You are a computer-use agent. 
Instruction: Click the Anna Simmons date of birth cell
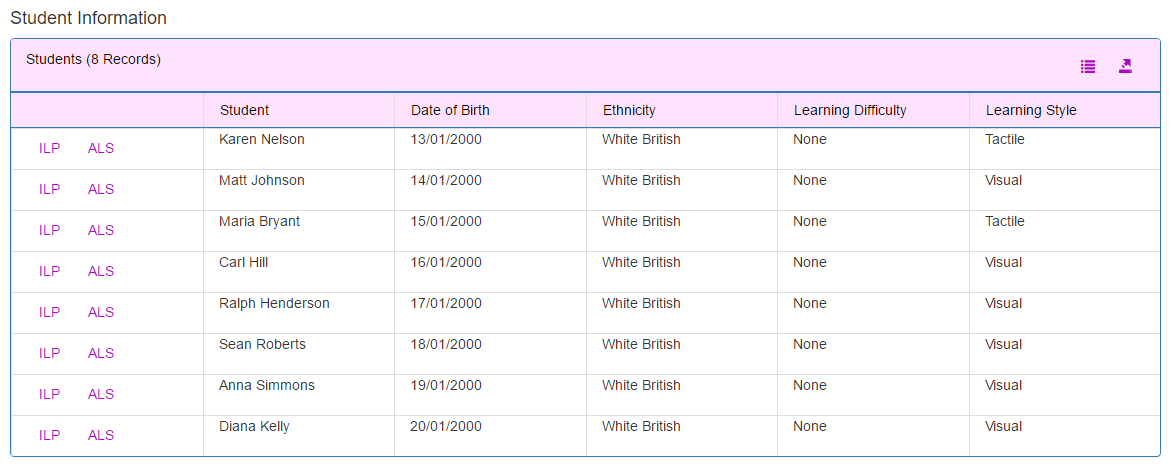[490, 395]
